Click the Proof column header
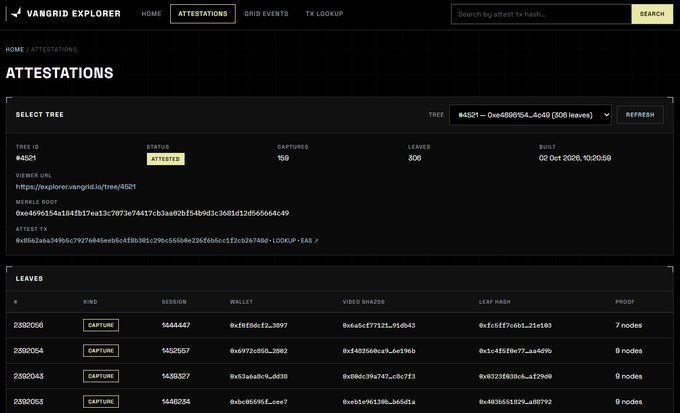The width and height of the screenshot is (680, 413). click(x=624, y=302)
